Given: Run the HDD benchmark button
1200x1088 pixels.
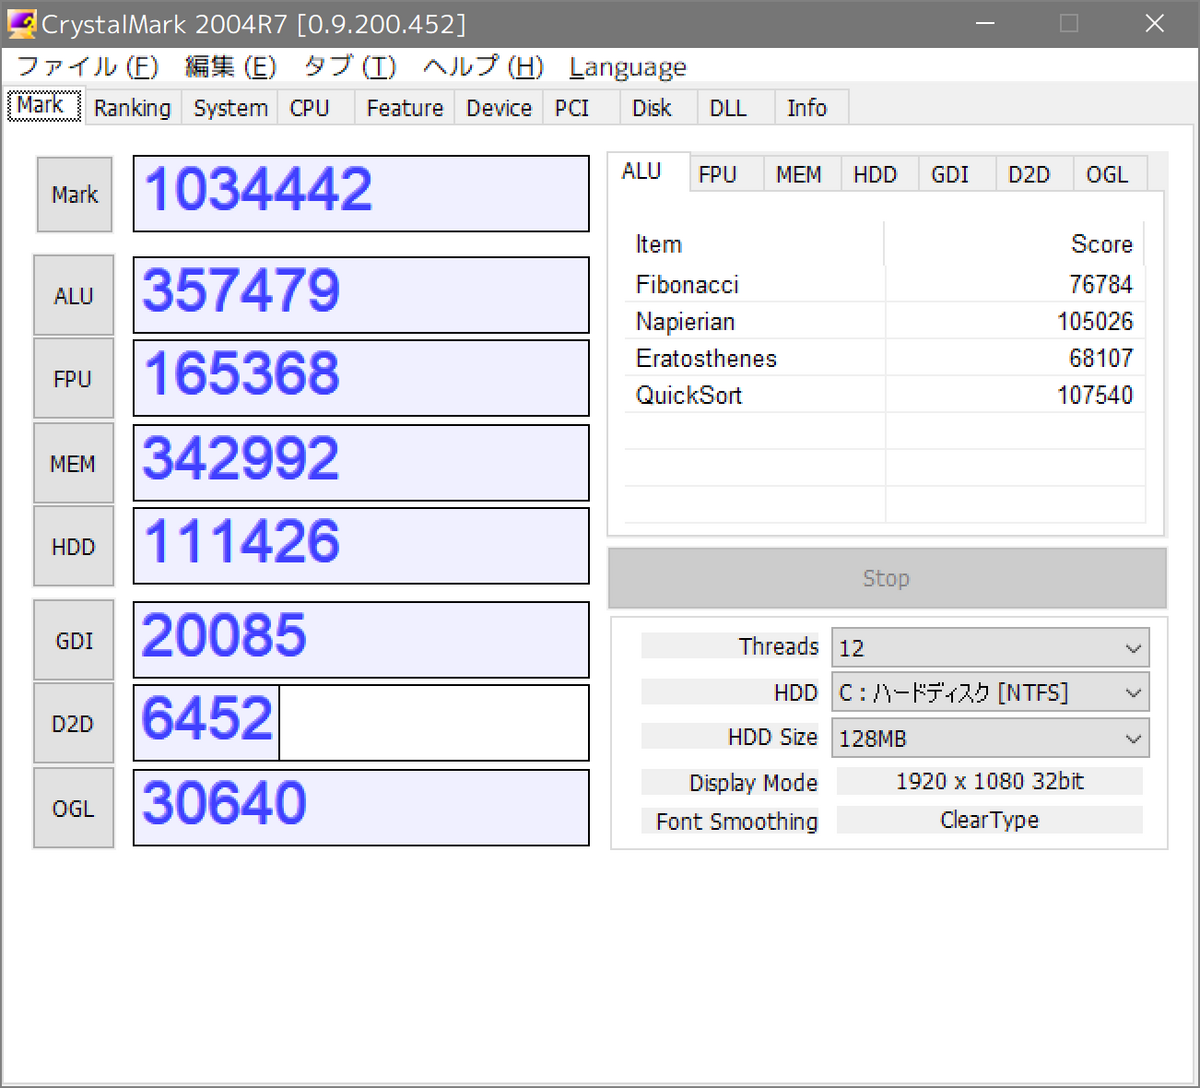Looking at the screenshot, I should click(74, 547).
